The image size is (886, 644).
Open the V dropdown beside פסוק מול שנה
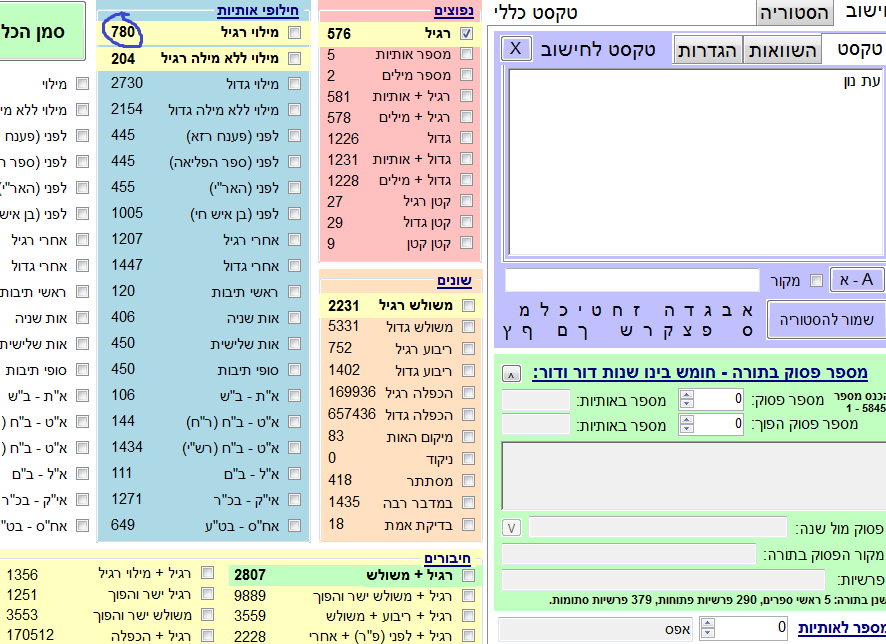[510, 527]
